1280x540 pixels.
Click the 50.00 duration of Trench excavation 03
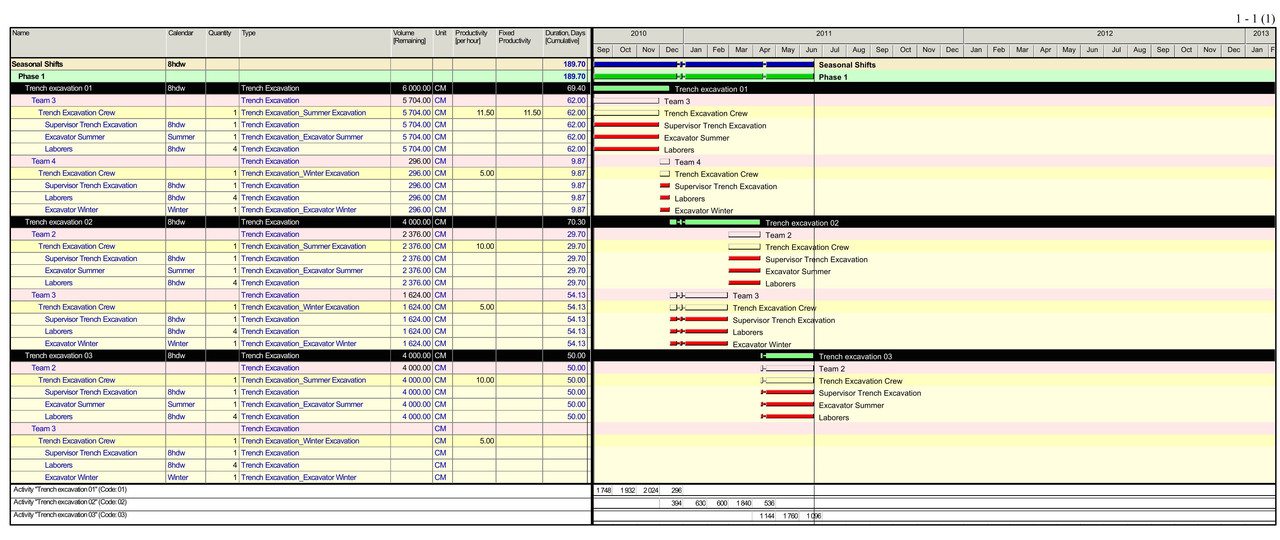point(566,355)
